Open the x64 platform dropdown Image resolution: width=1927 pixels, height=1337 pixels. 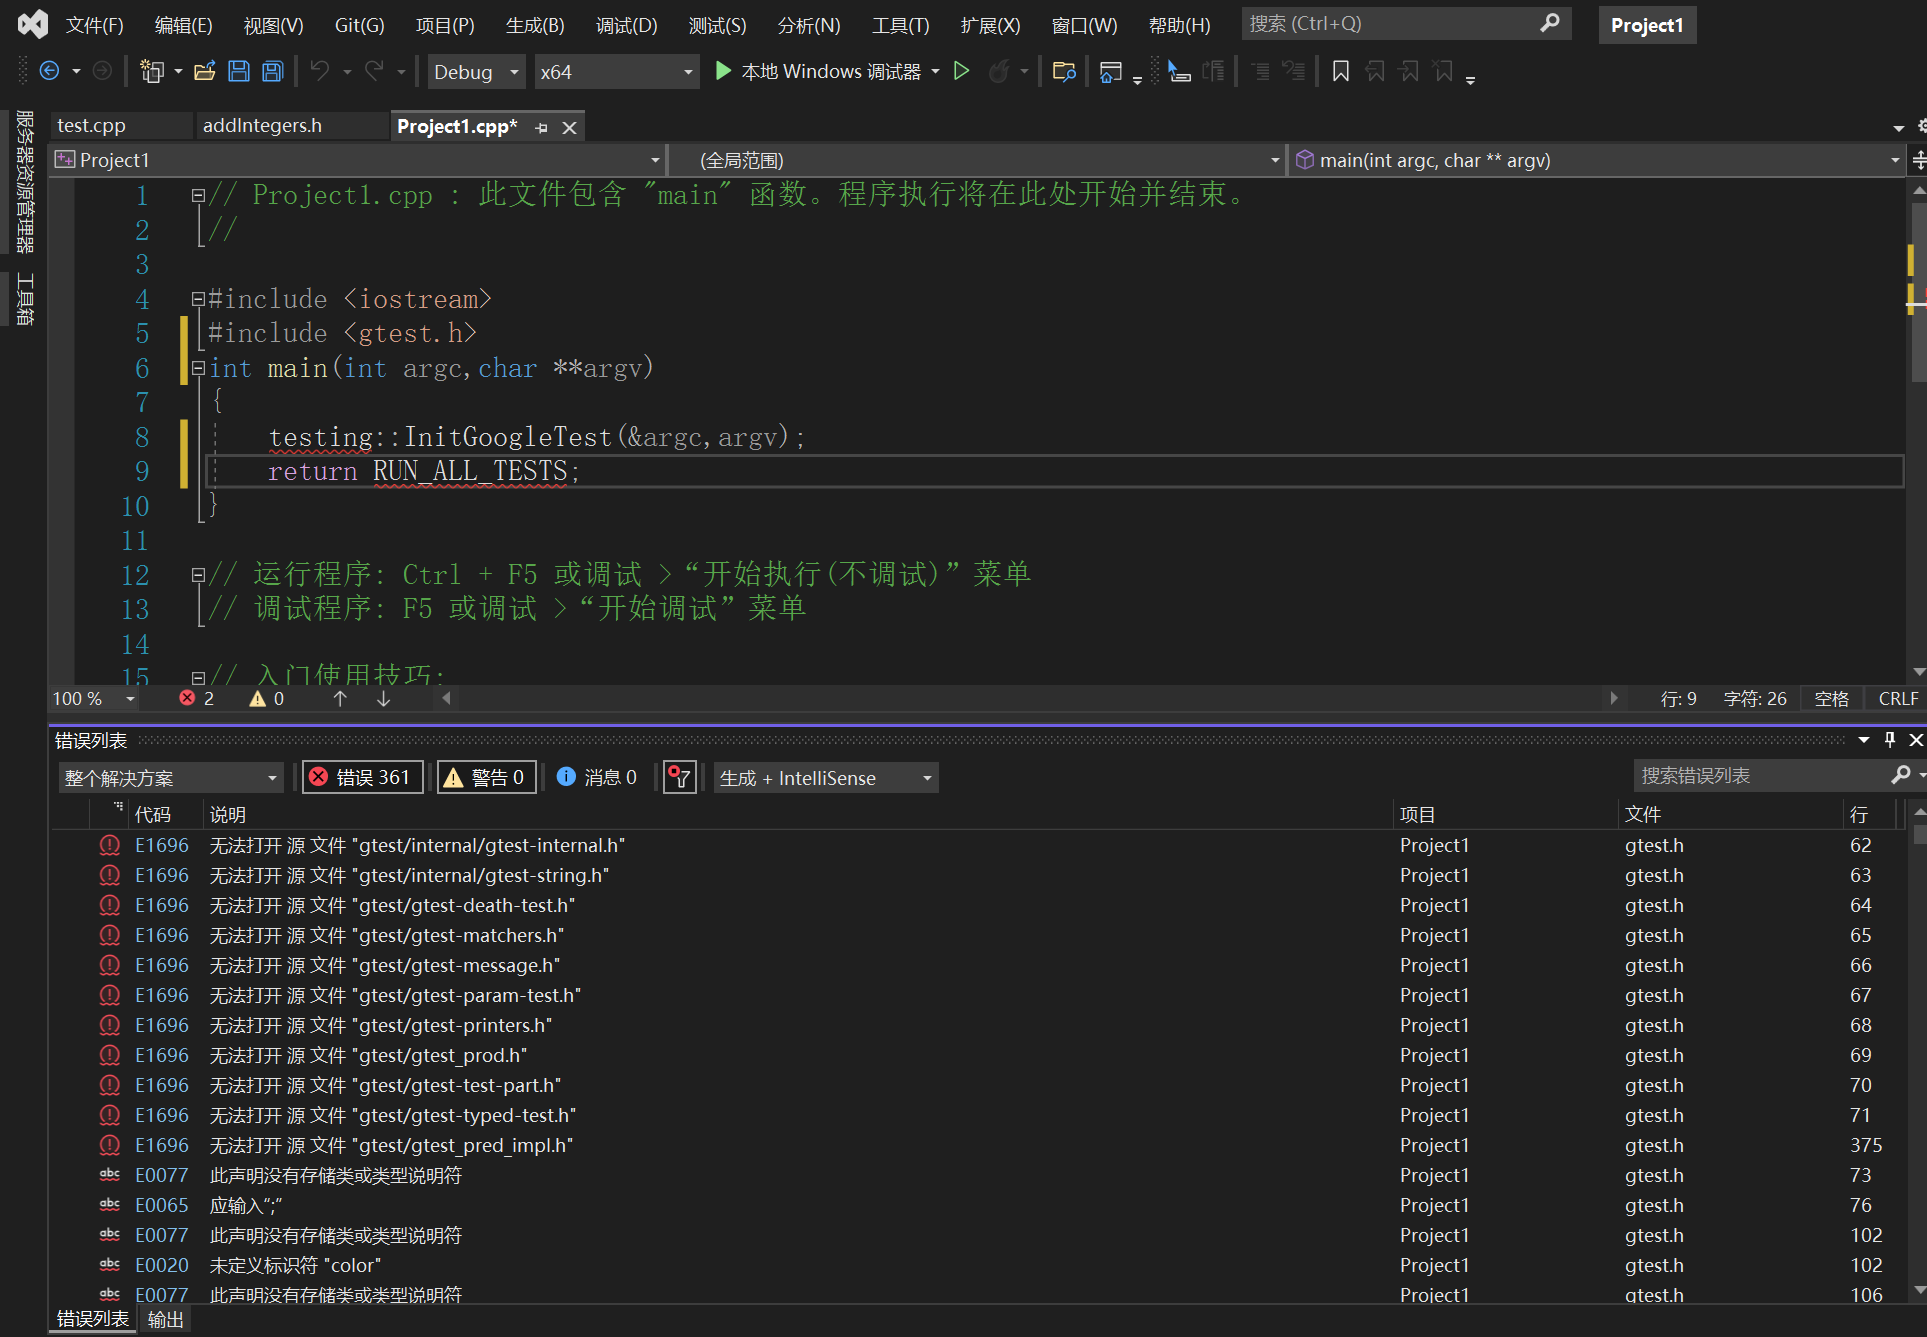(615, 72)
